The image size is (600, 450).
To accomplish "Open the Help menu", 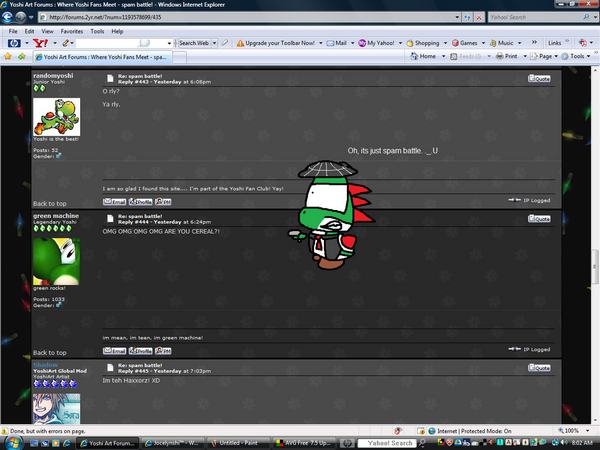I will pos(117,31).
